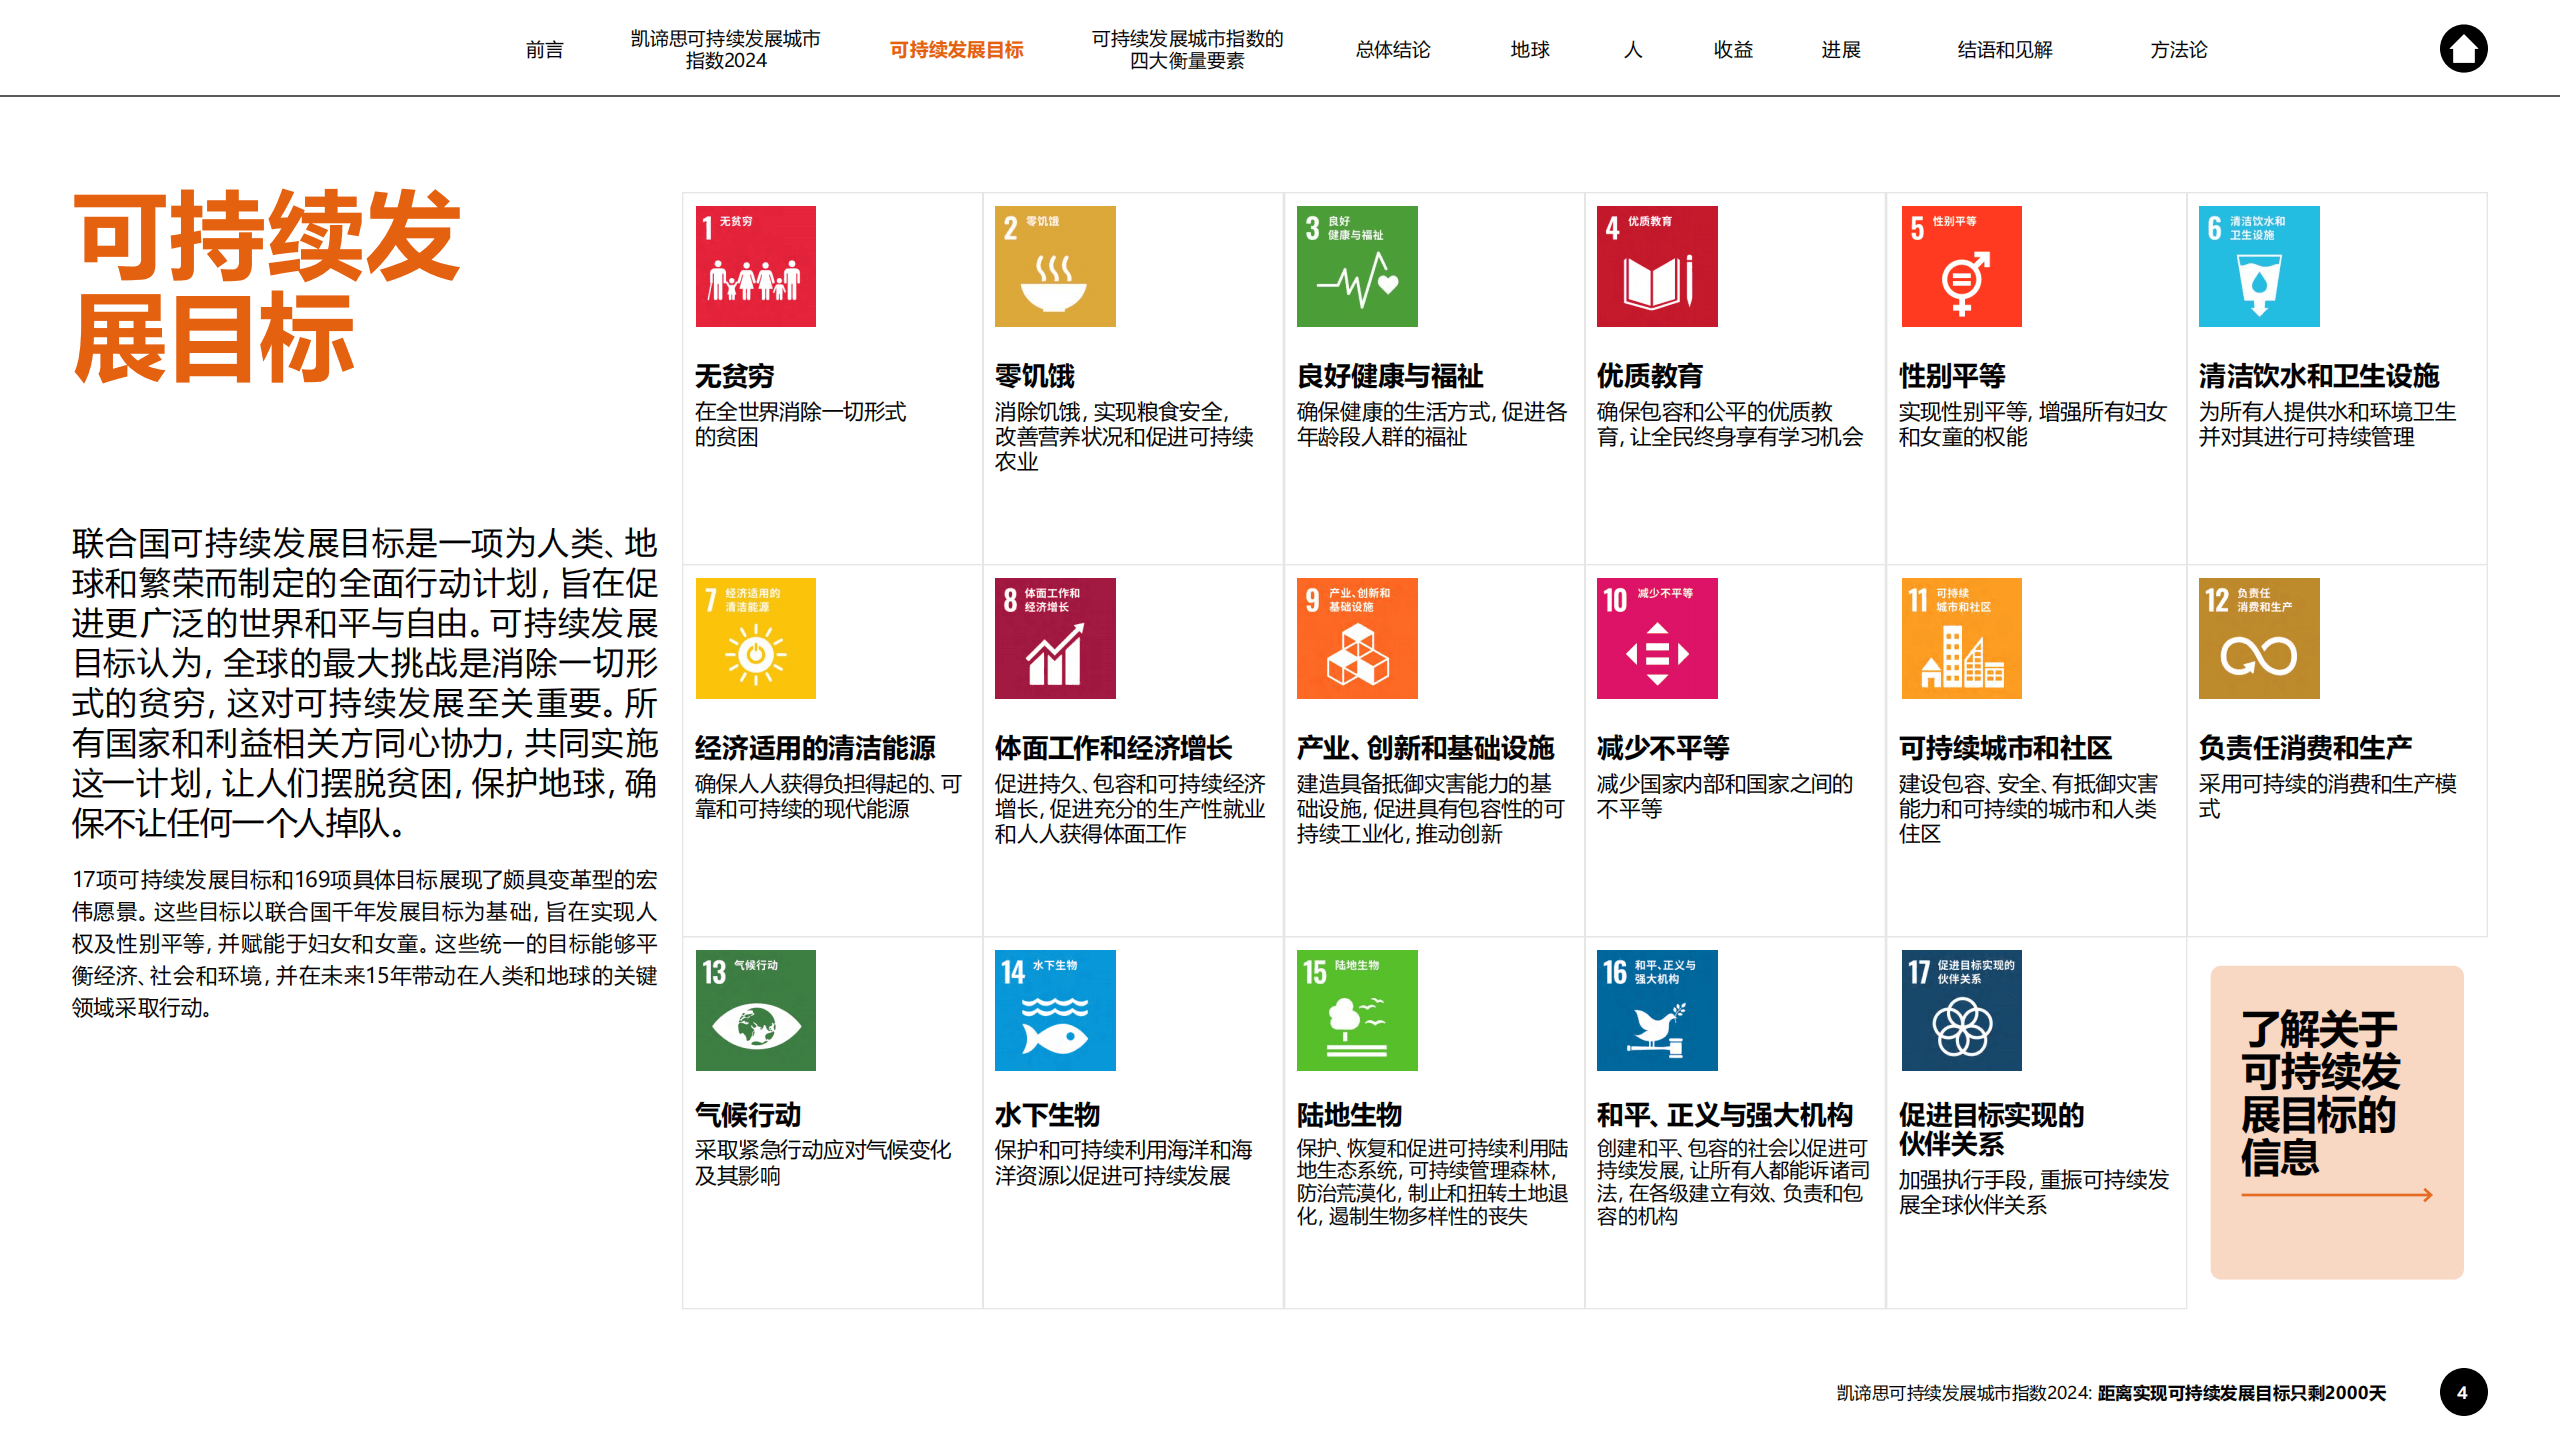Open 凯谛思可持续发展城市指数2024 navigation tab
This screenshot has width=2560, height=1440.
tap(725, 49)
